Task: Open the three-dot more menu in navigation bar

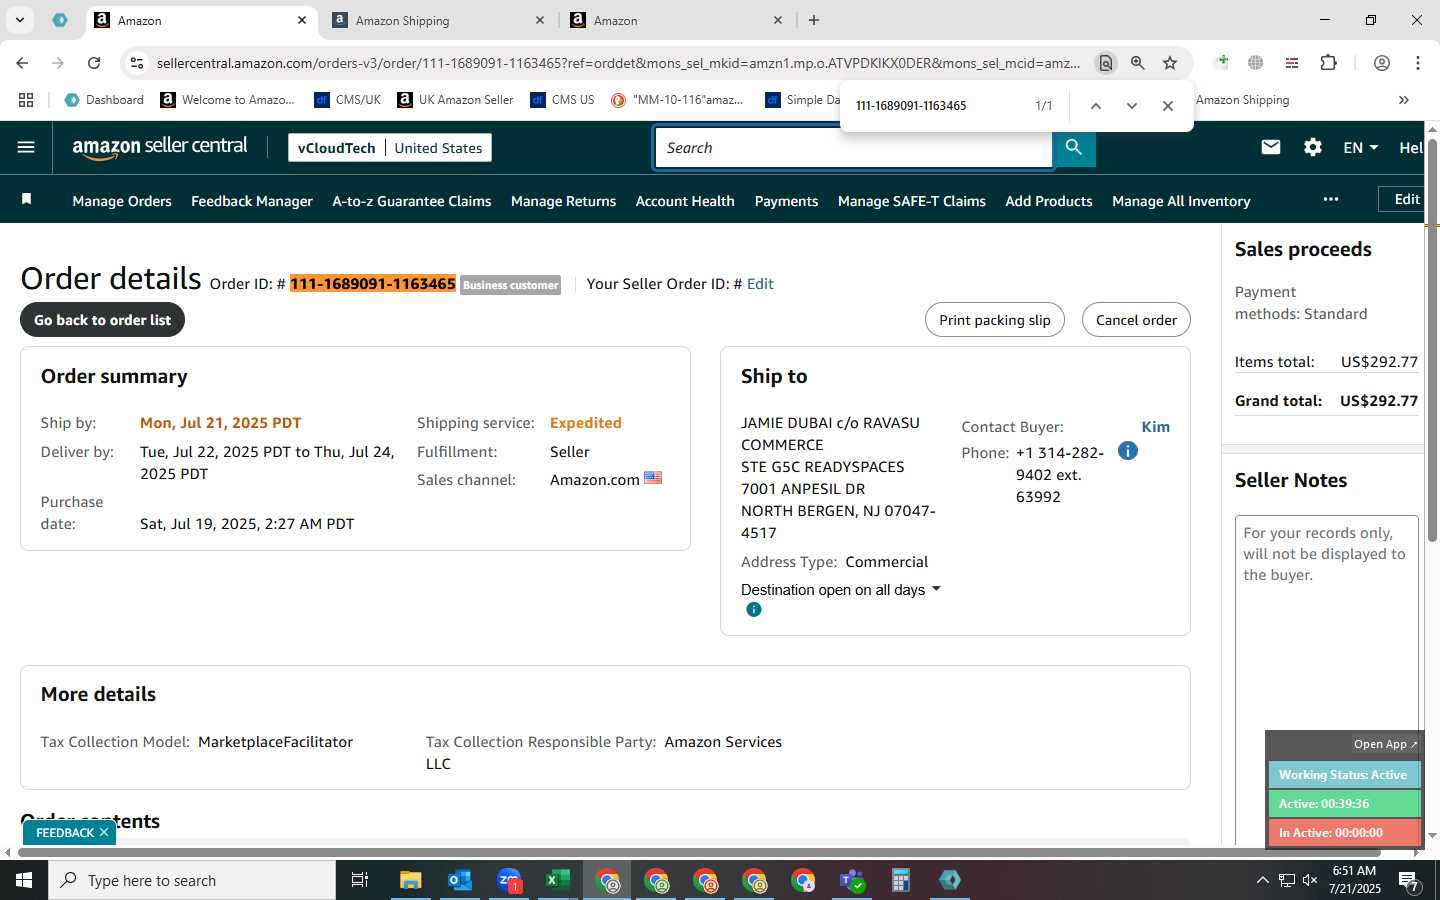Action: [1330, 199]
